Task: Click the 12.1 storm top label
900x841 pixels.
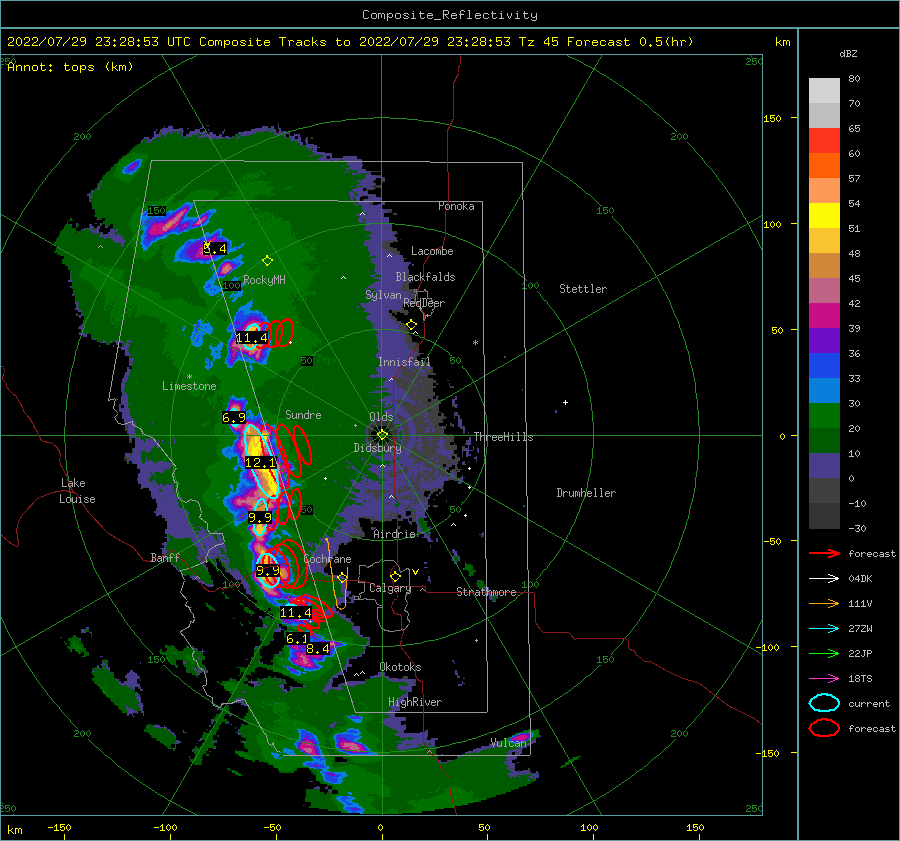Action: 260,463
